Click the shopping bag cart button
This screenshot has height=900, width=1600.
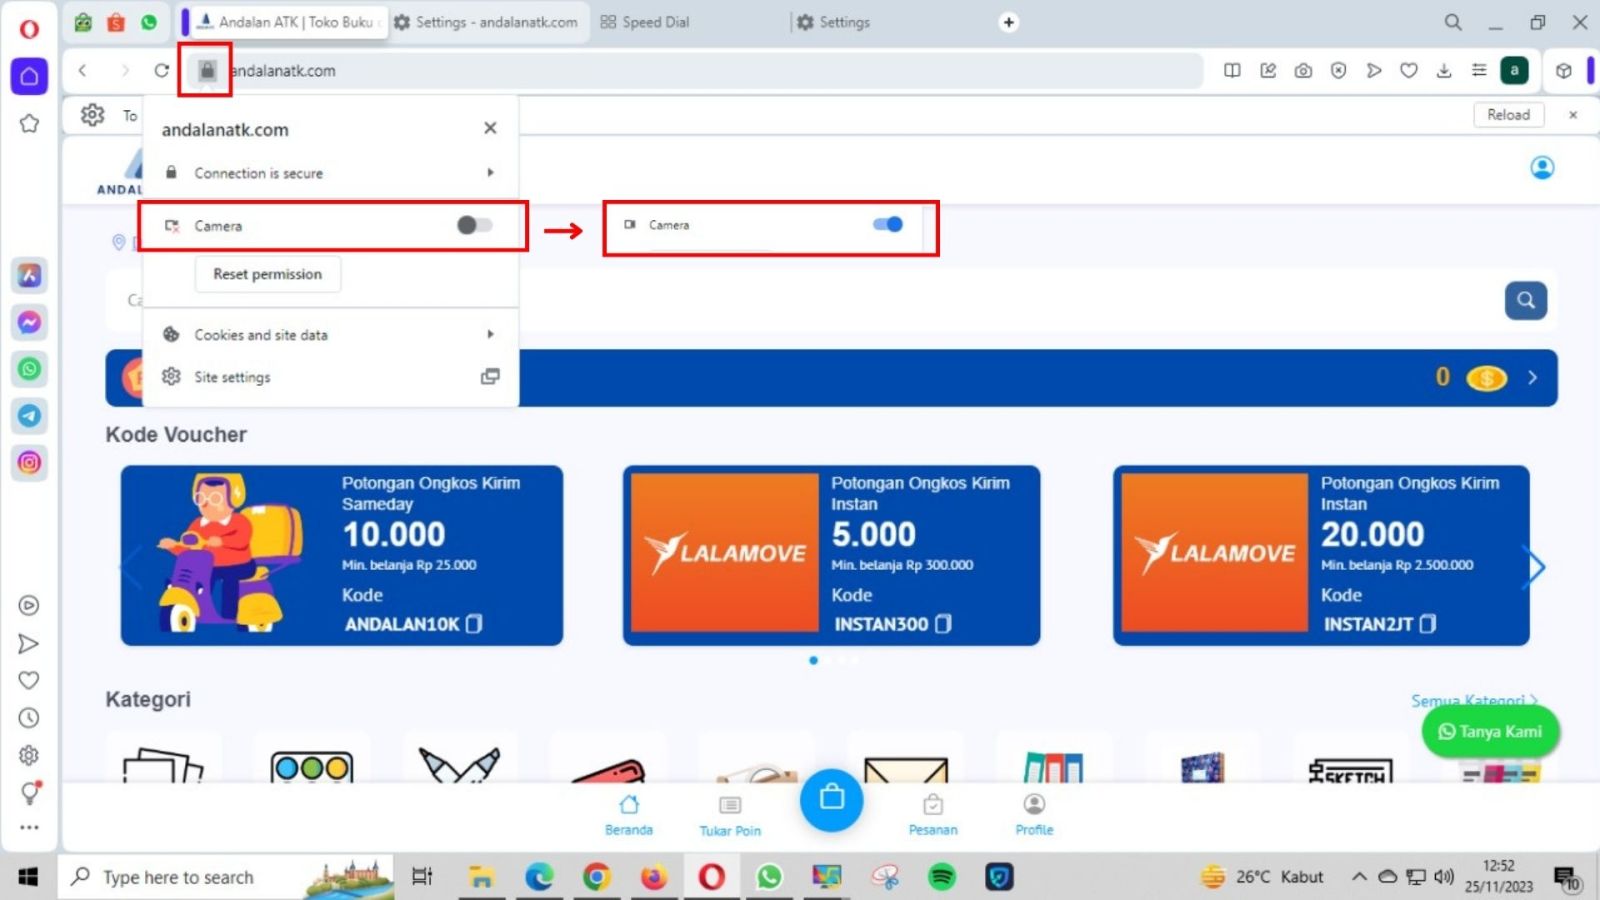point(831,799)
